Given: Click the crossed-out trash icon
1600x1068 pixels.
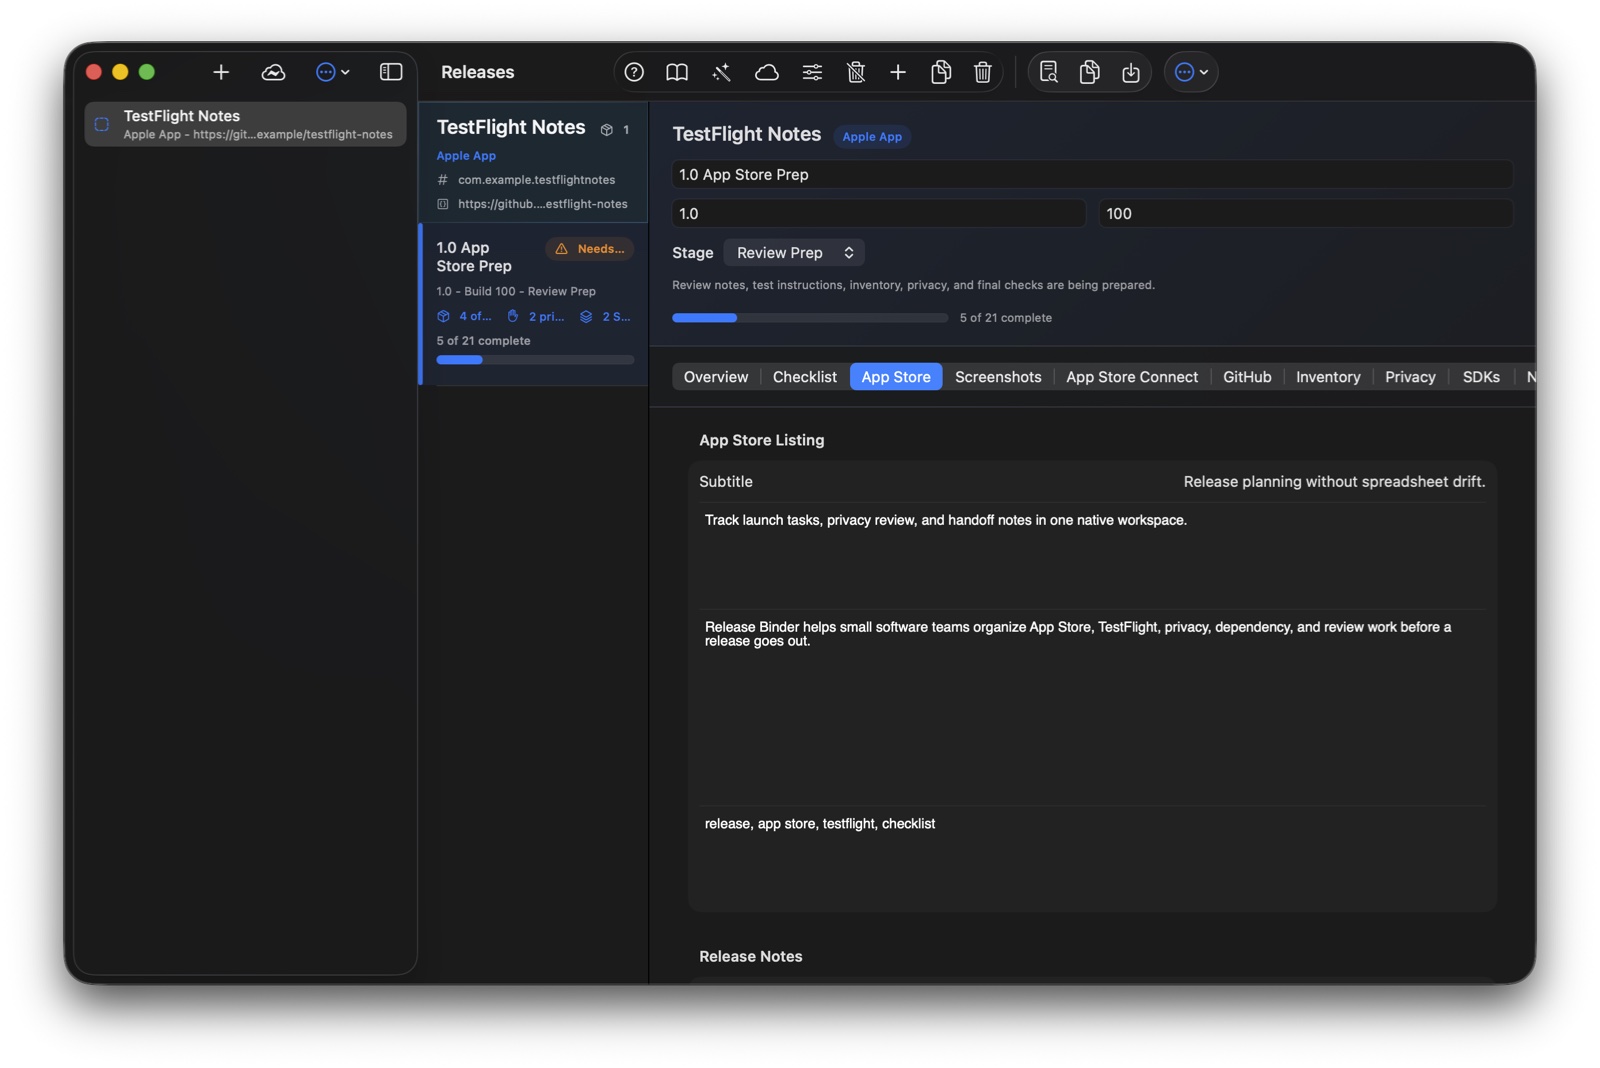Looking at the screenshot, I should (x=856, y=72).
